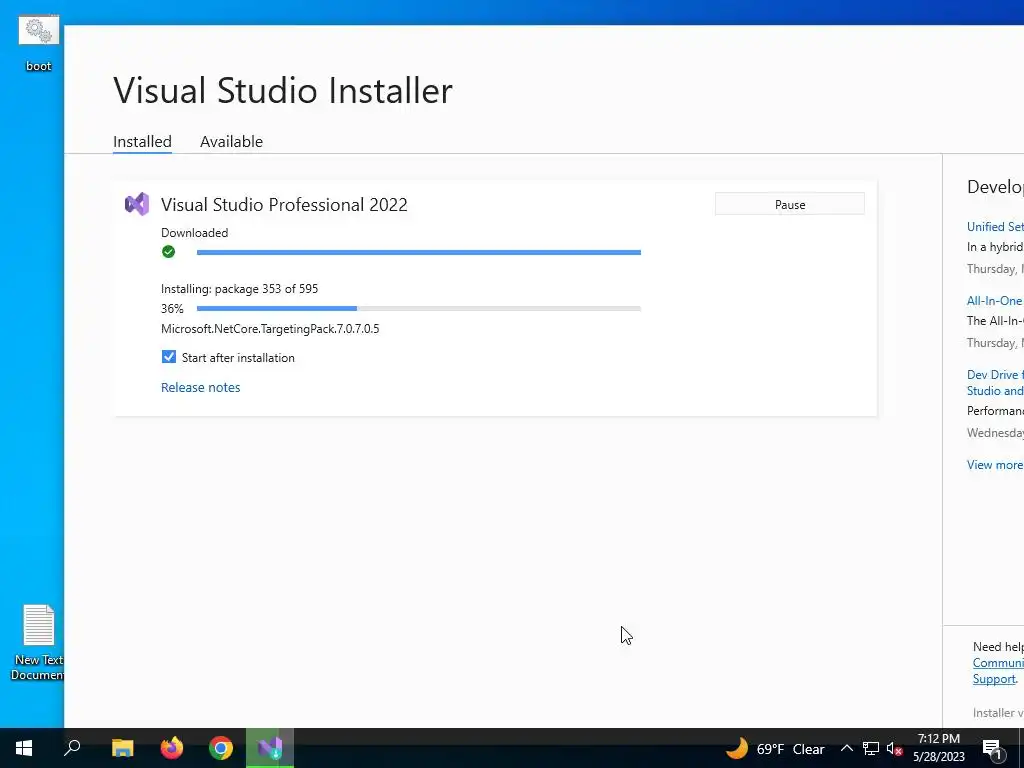This screenshot has height=768, width=1024.
Task: Click the 36% progress label
Action: tap(172, 308)
